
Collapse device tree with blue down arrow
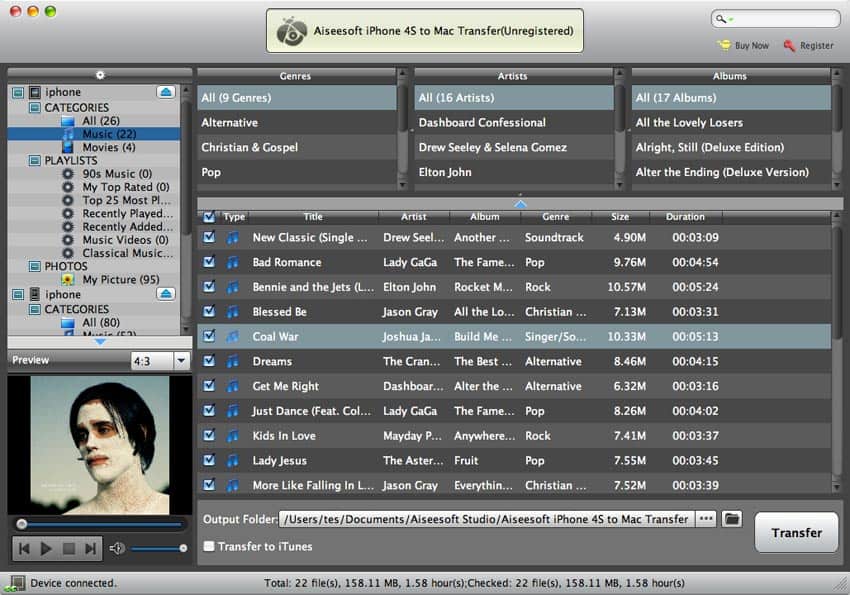(x=100, y=342)
